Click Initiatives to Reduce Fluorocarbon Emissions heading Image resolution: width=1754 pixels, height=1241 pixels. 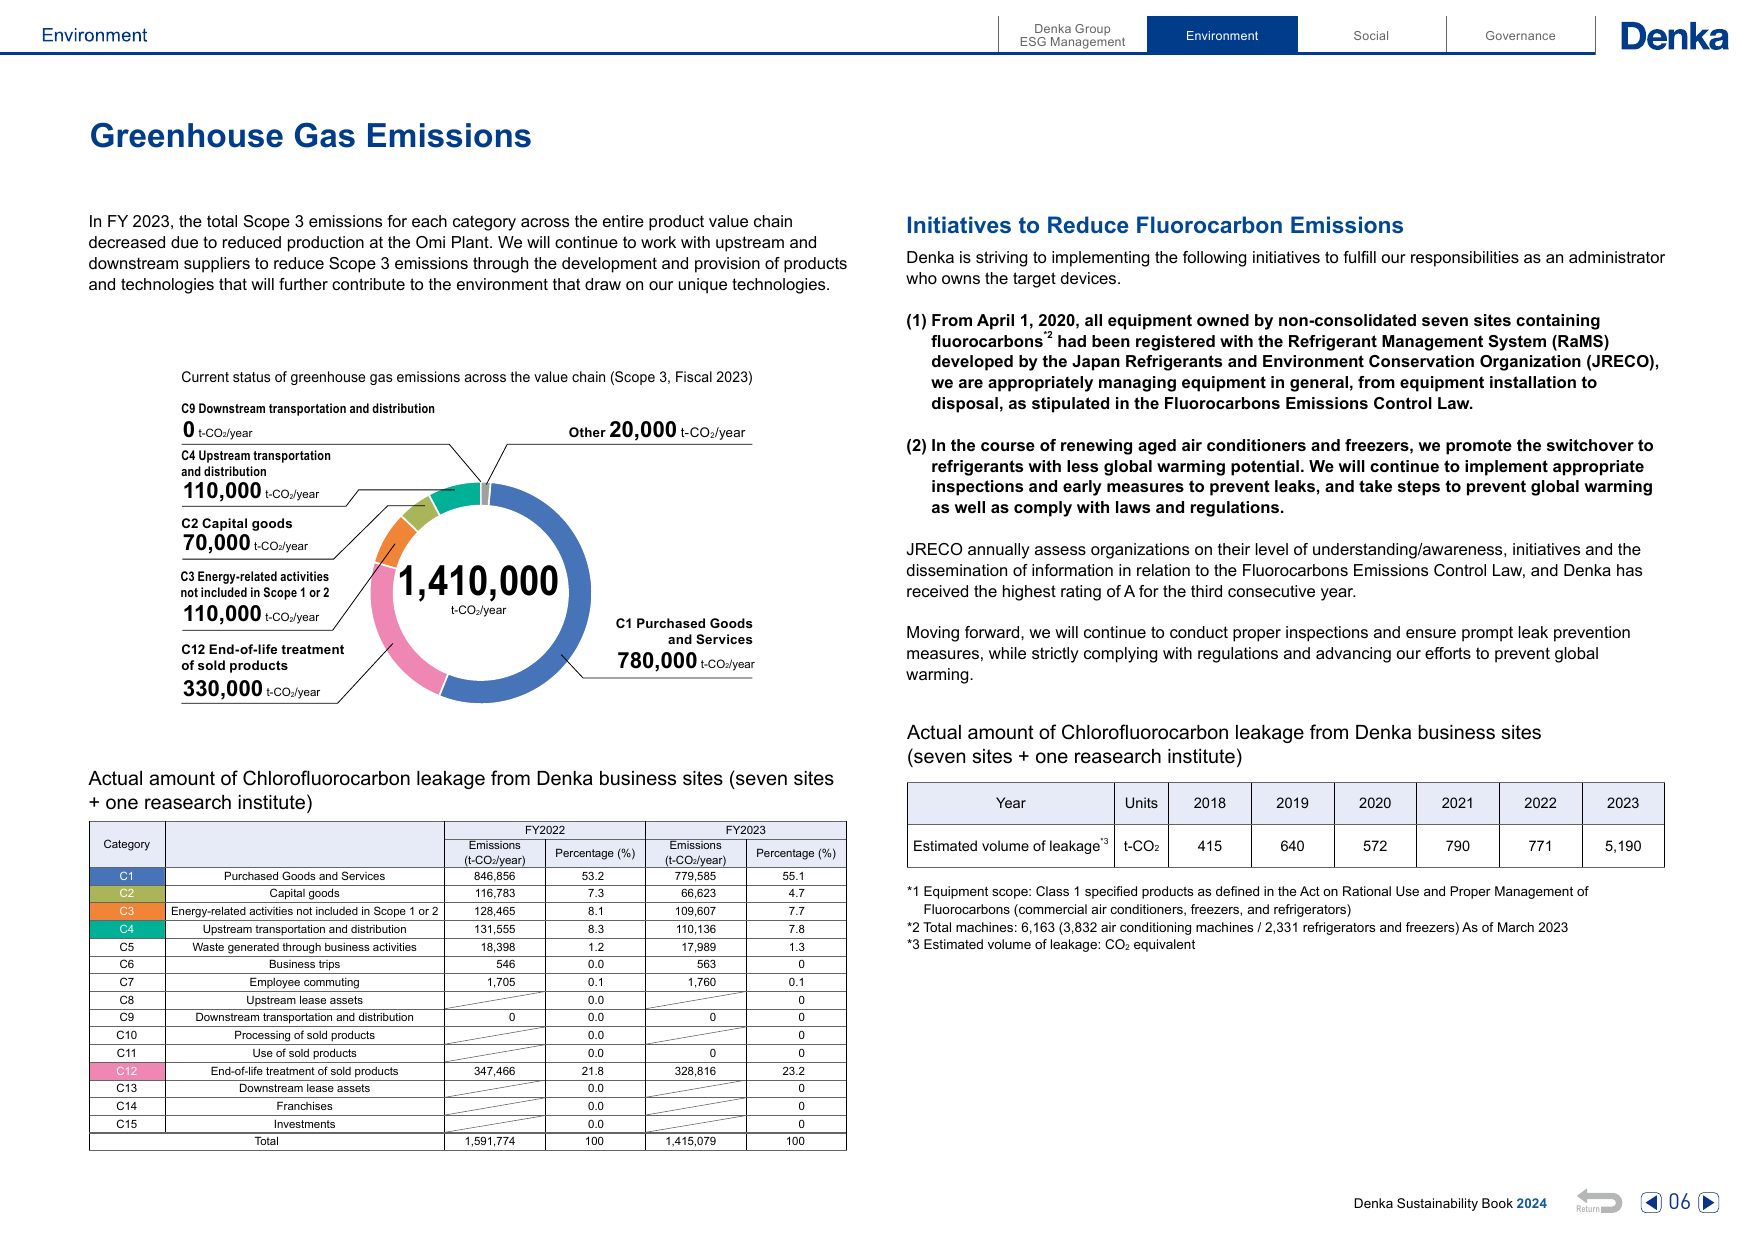[1155, 226]
